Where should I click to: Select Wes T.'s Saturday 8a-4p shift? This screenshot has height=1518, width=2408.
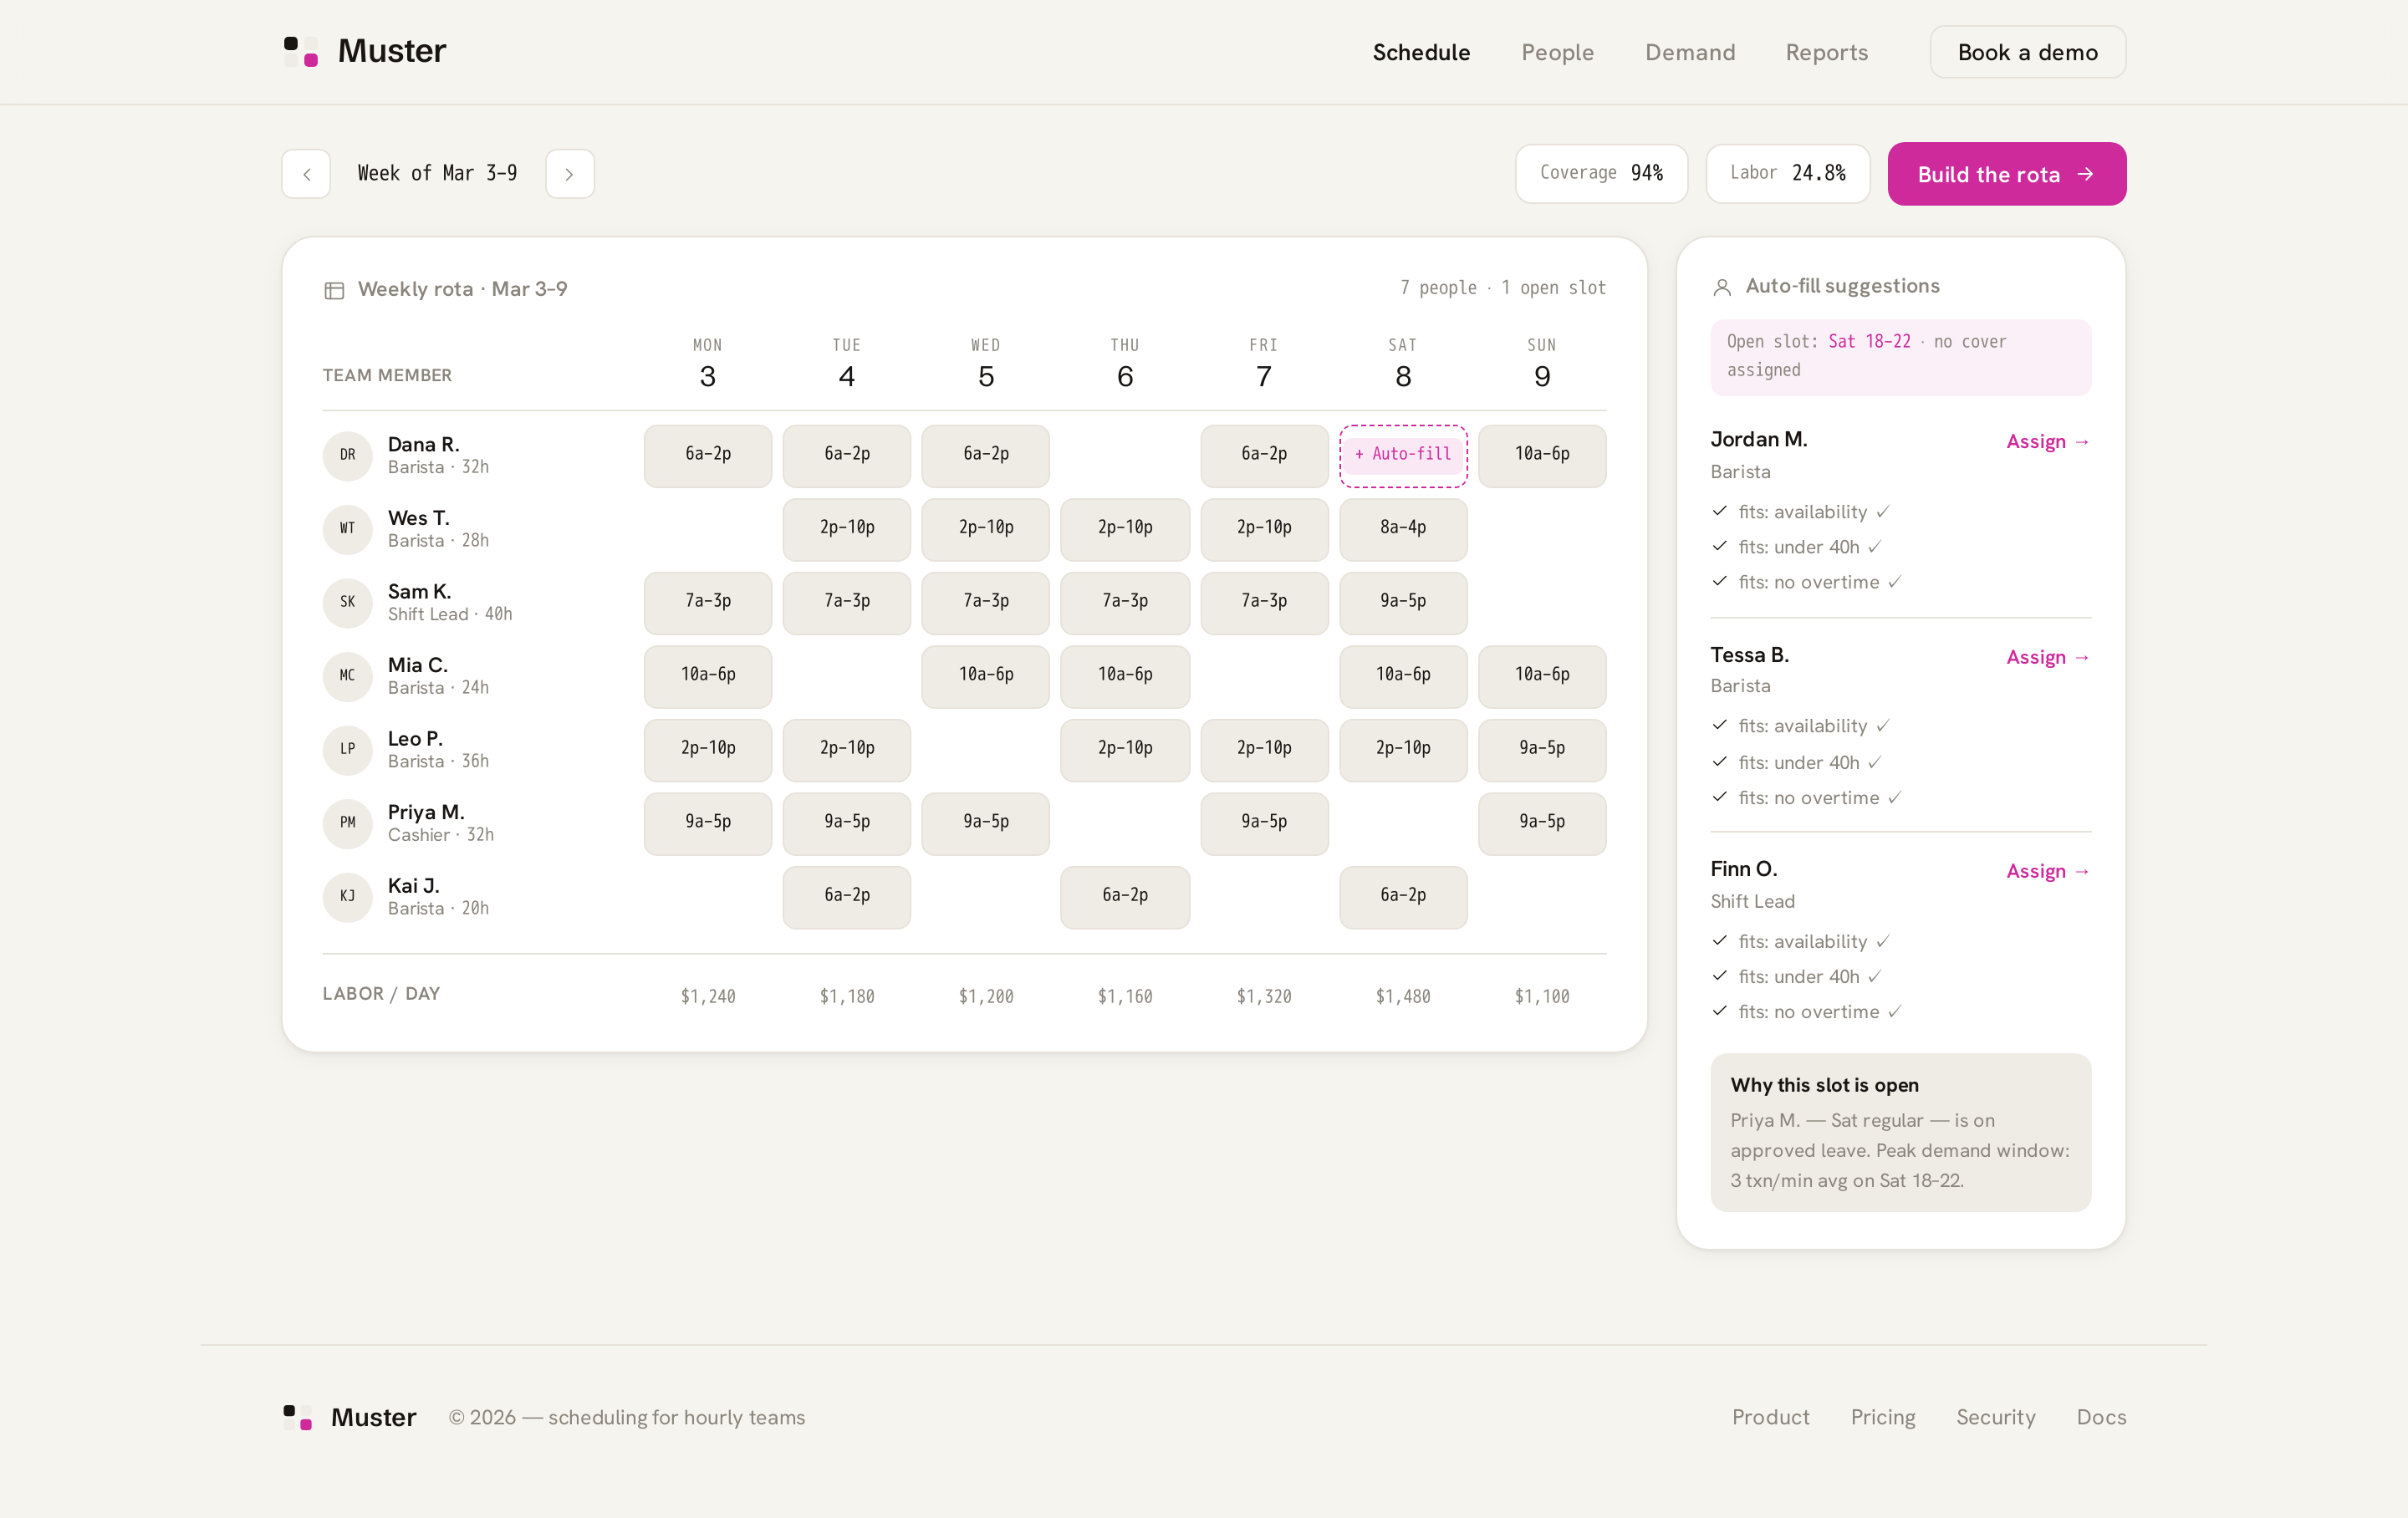[x=1403, y=528]
